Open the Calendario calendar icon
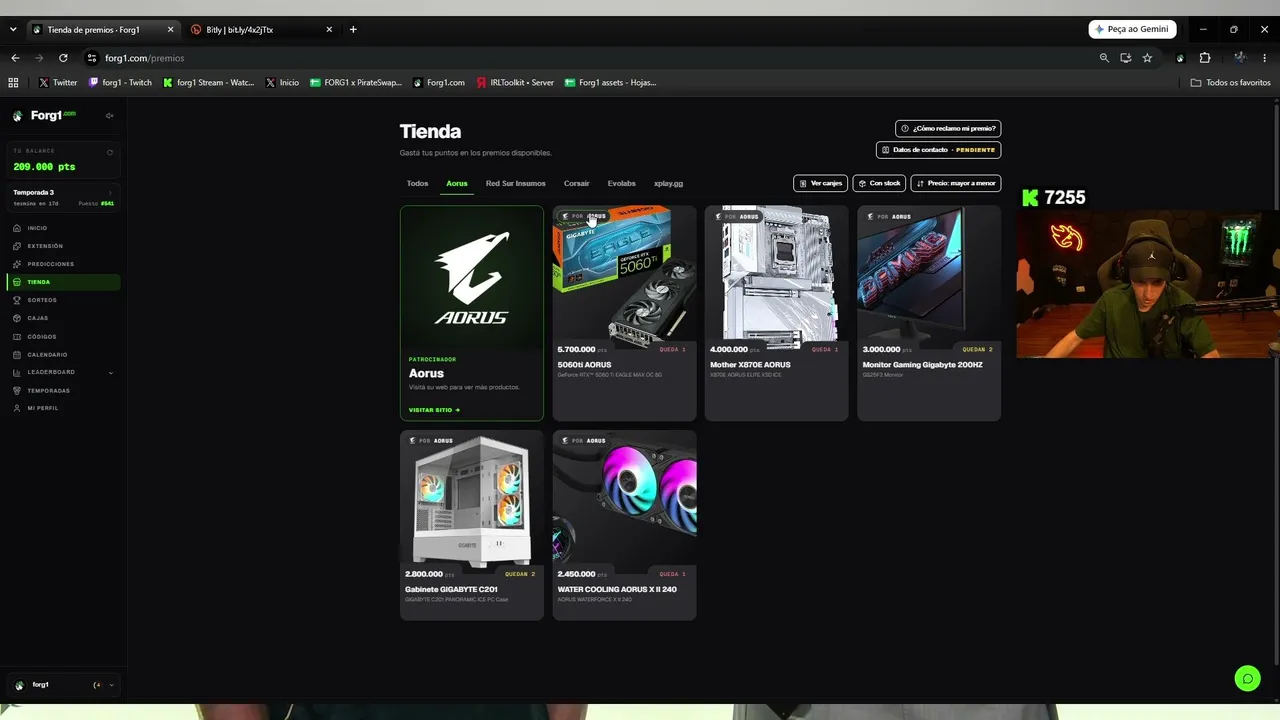This screenshot has width=1280, height=720. click(x=17, y=354)
